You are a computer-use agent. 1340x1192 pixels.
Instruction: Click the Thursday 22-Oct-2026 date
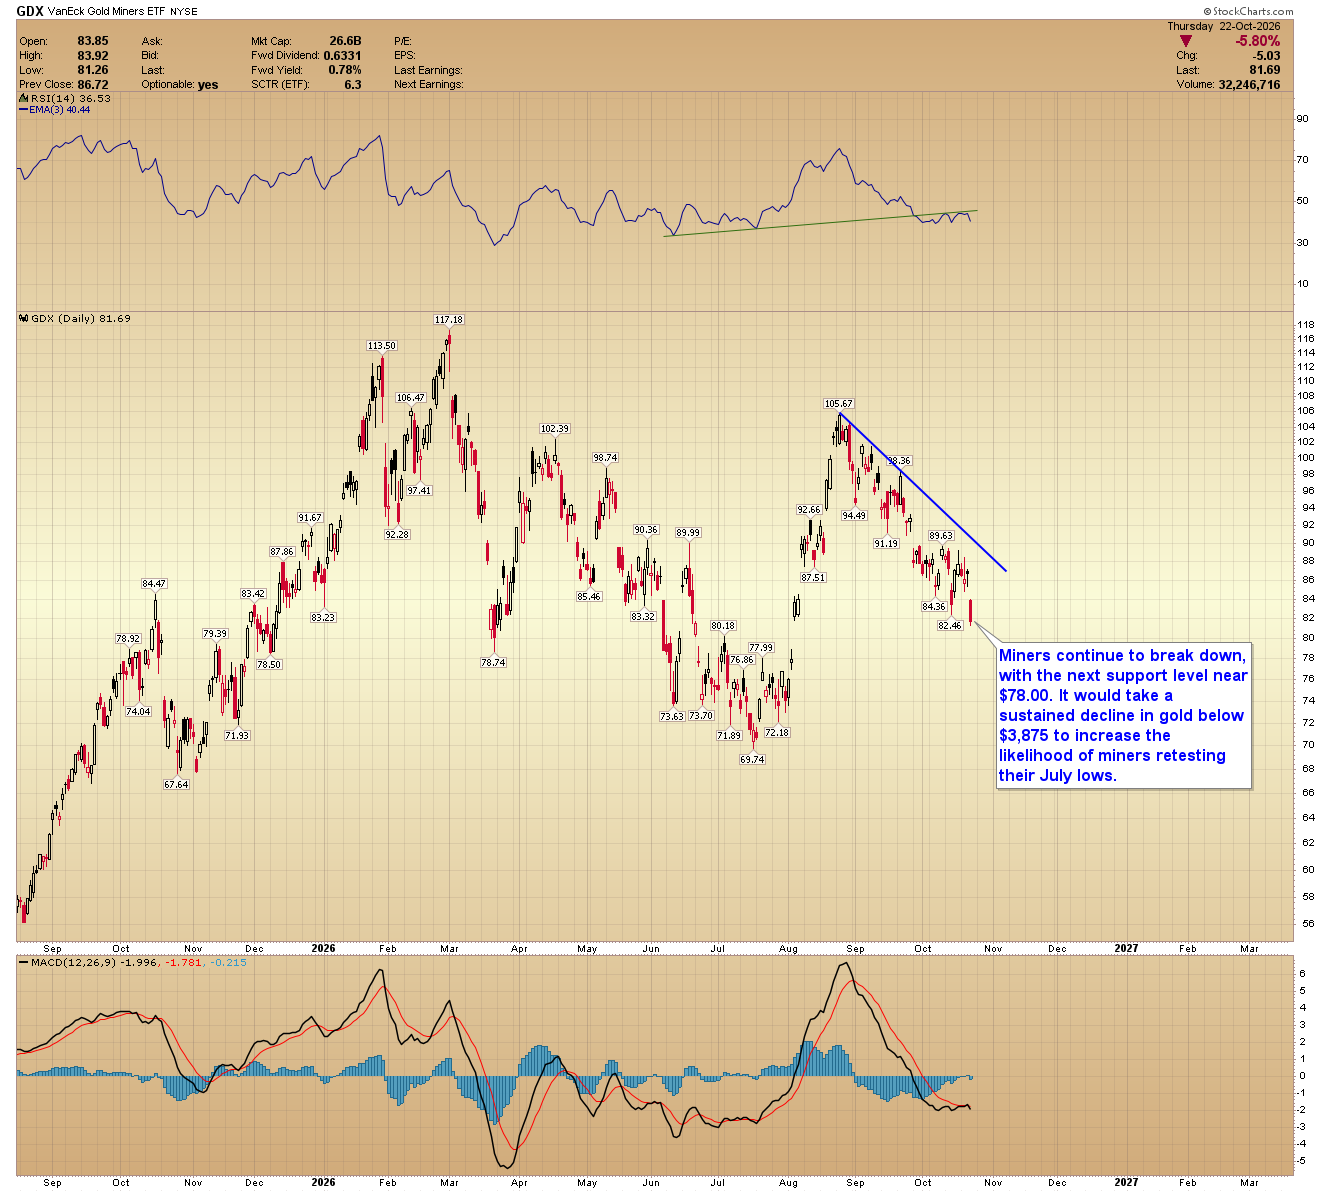1223,27
